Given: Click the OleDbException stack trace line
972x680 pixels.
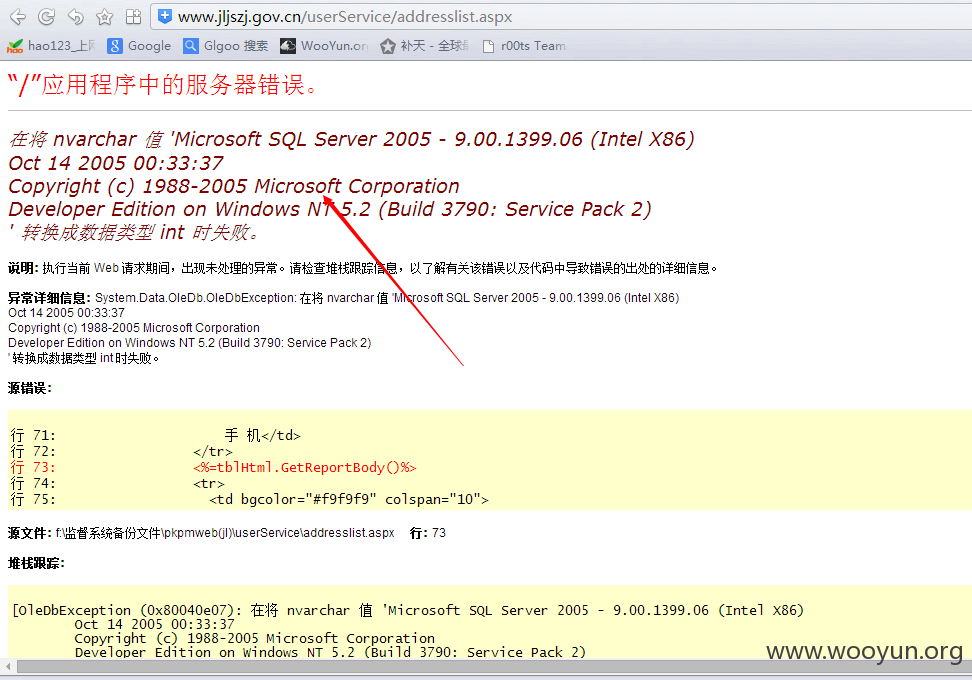Looking at the screenshot, I should [x=408, y=611].
